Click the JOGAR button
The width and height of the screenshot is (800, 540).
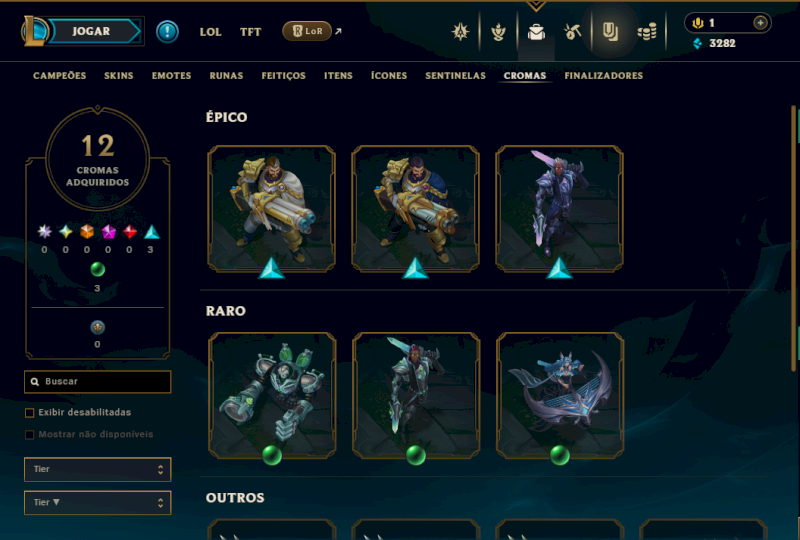point(91,31)
